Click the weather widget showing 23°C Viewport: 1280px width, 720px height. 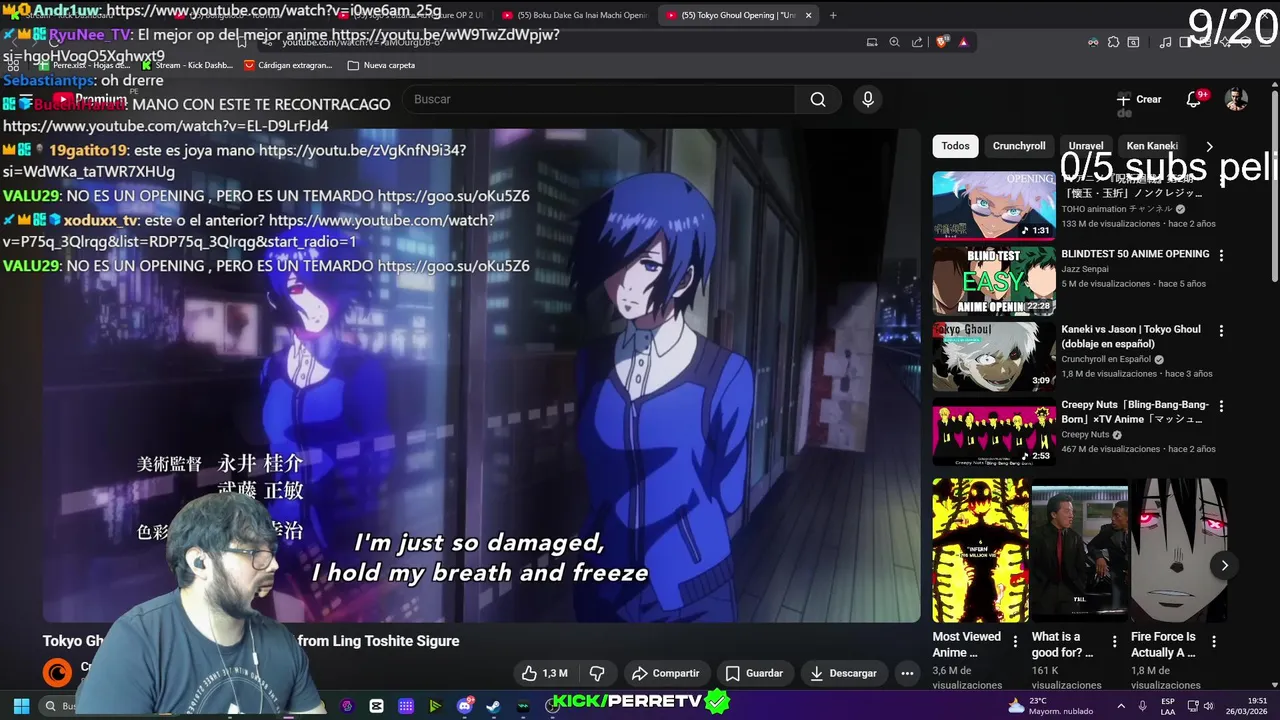coord(1050,706)
